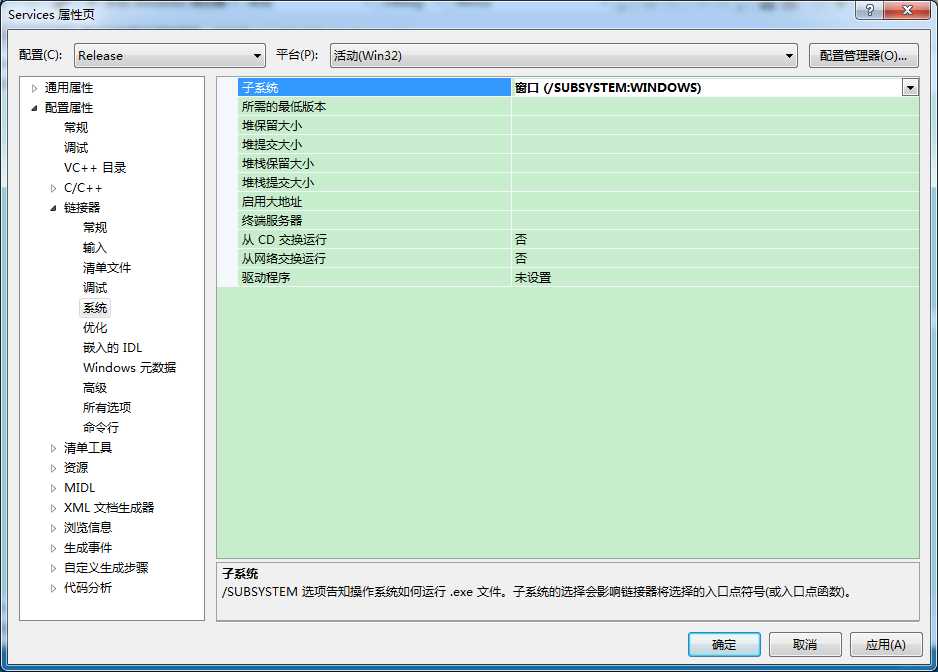The image size is (938, 672).
Task: Open the 子系统 value dropdown arrow
Action: (910, 88)
